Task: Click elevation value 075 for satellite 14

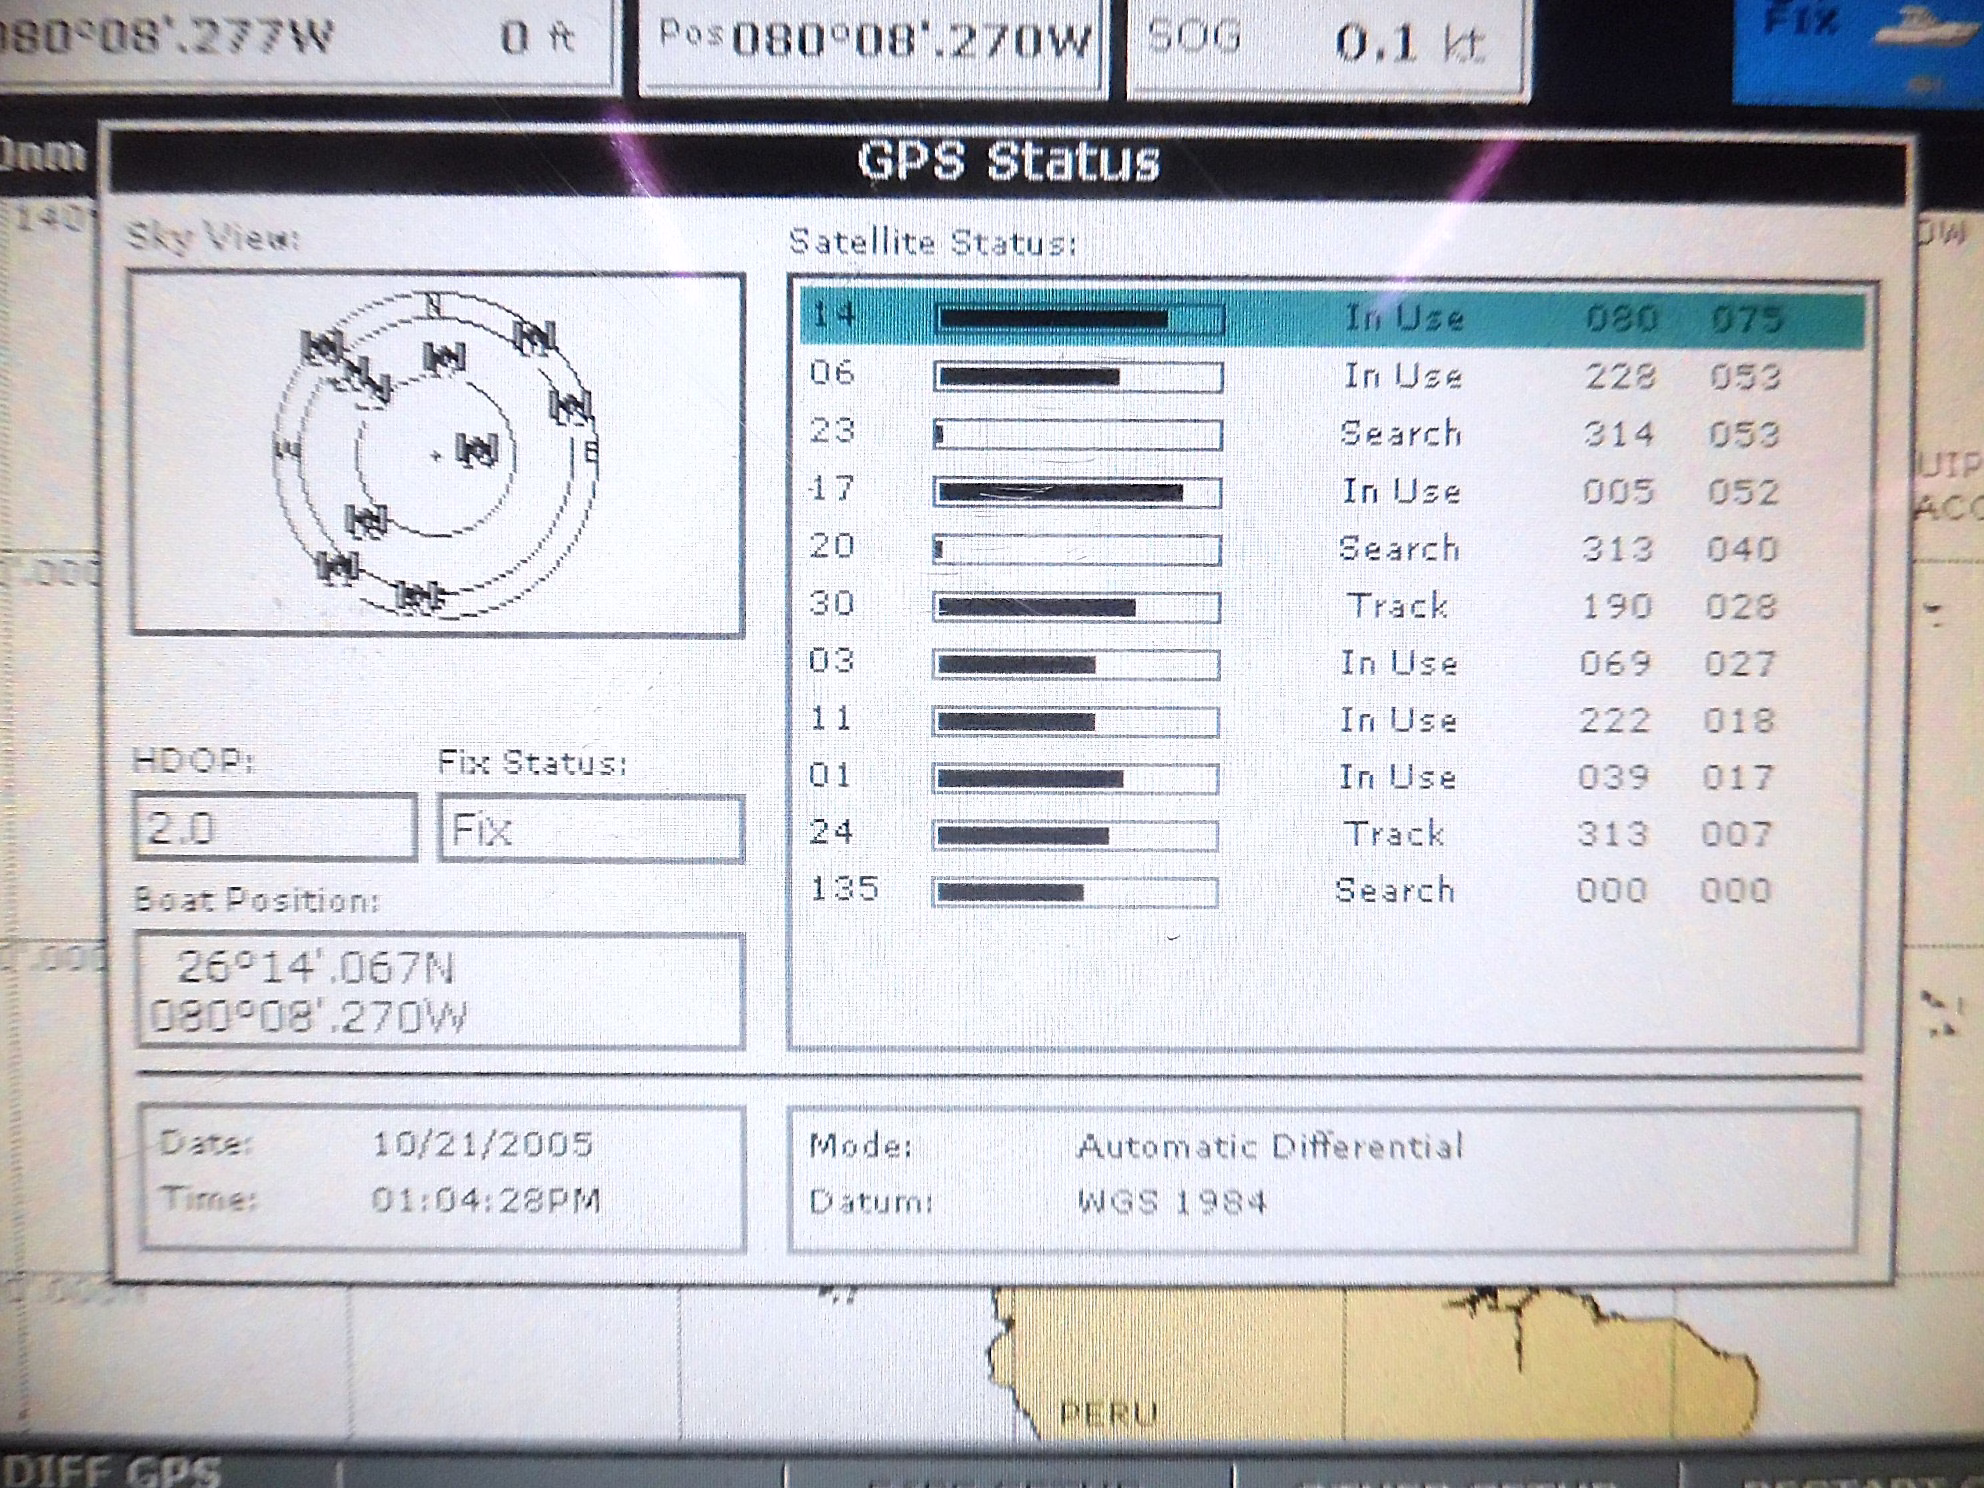Action: point(1746,319)
